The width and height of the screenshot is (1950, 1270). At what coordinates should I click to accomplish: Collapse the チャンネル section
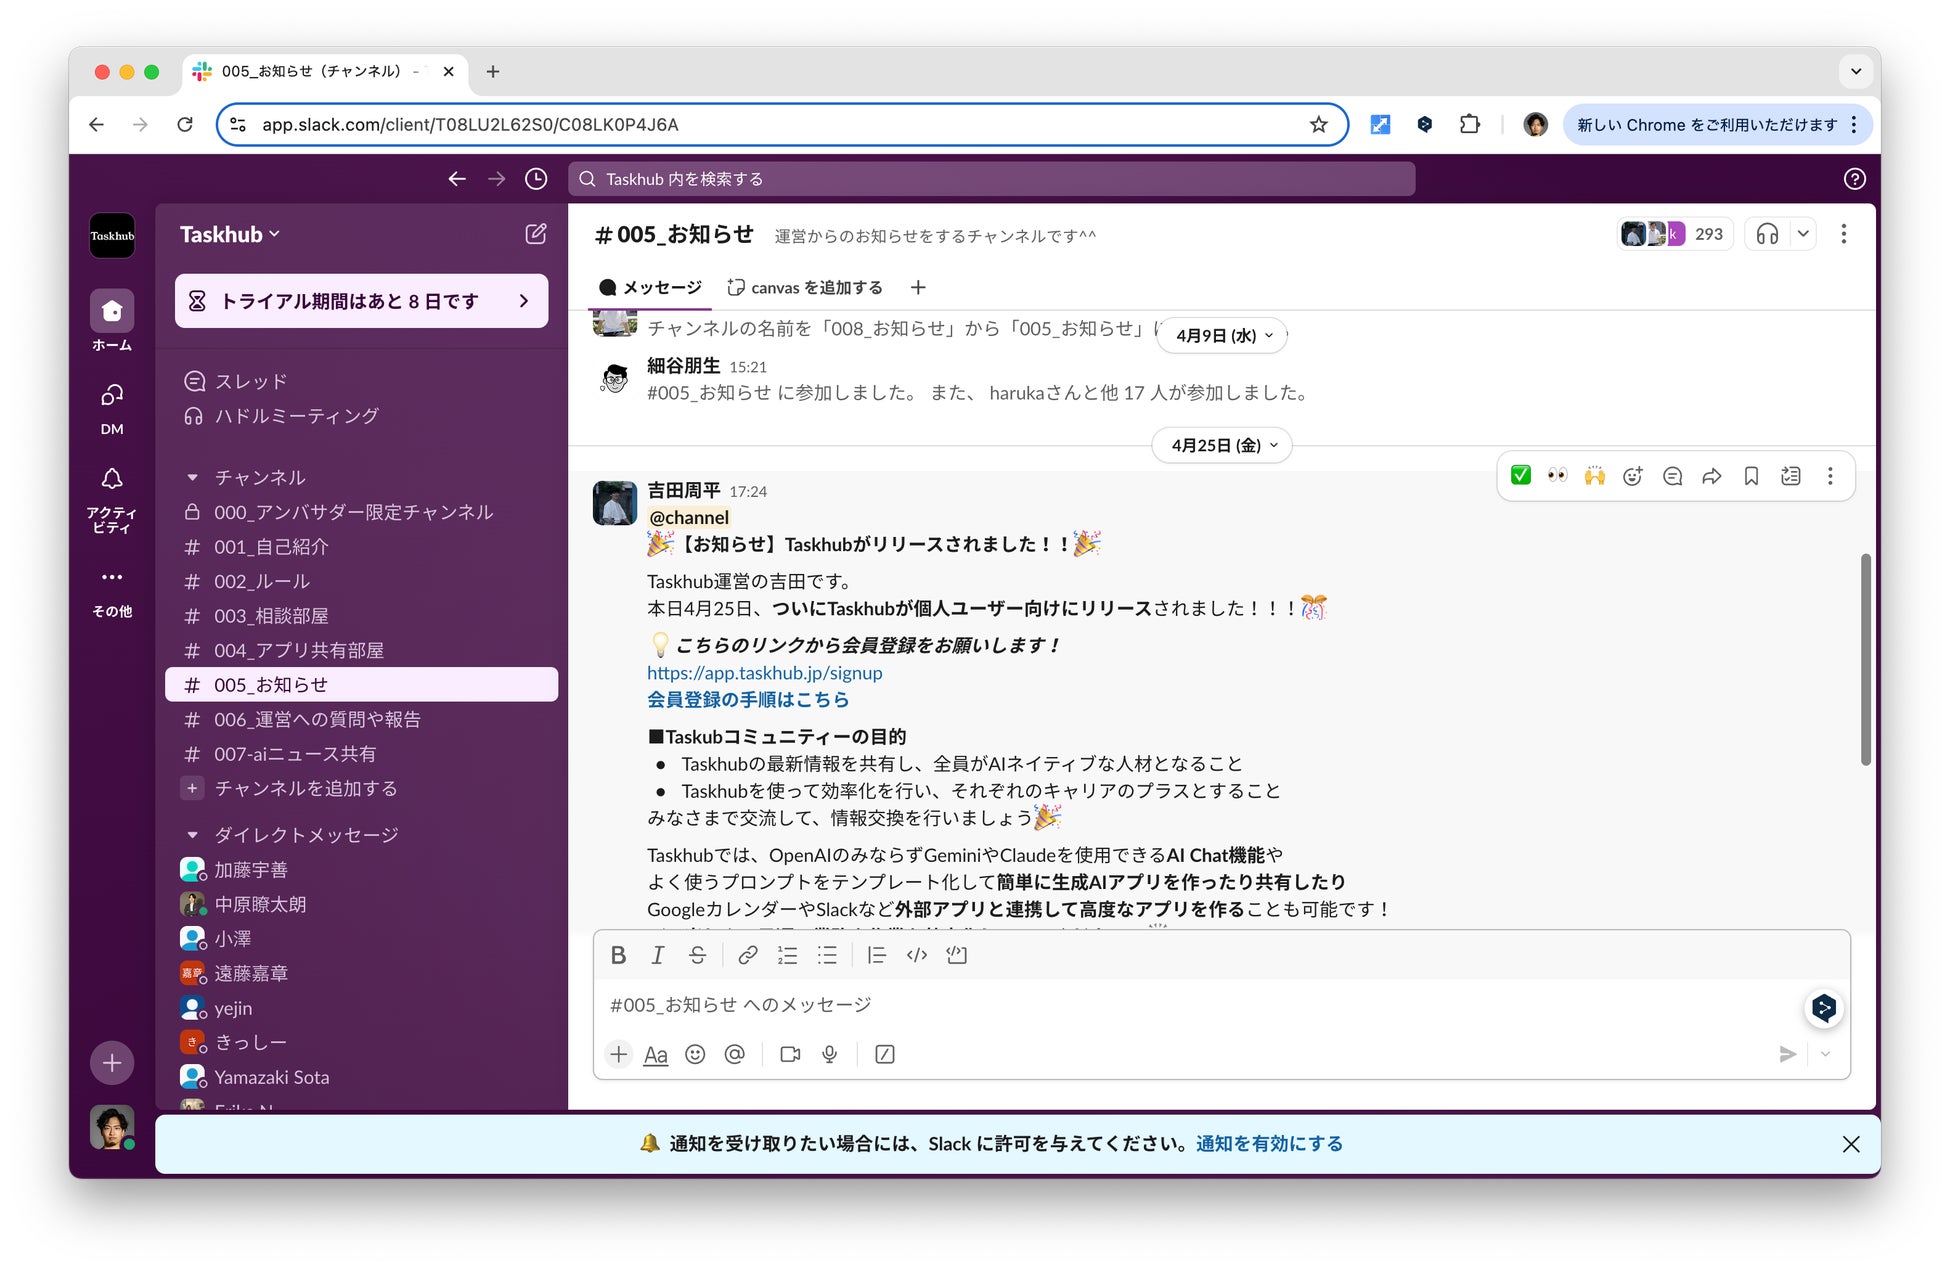[193, 478]
